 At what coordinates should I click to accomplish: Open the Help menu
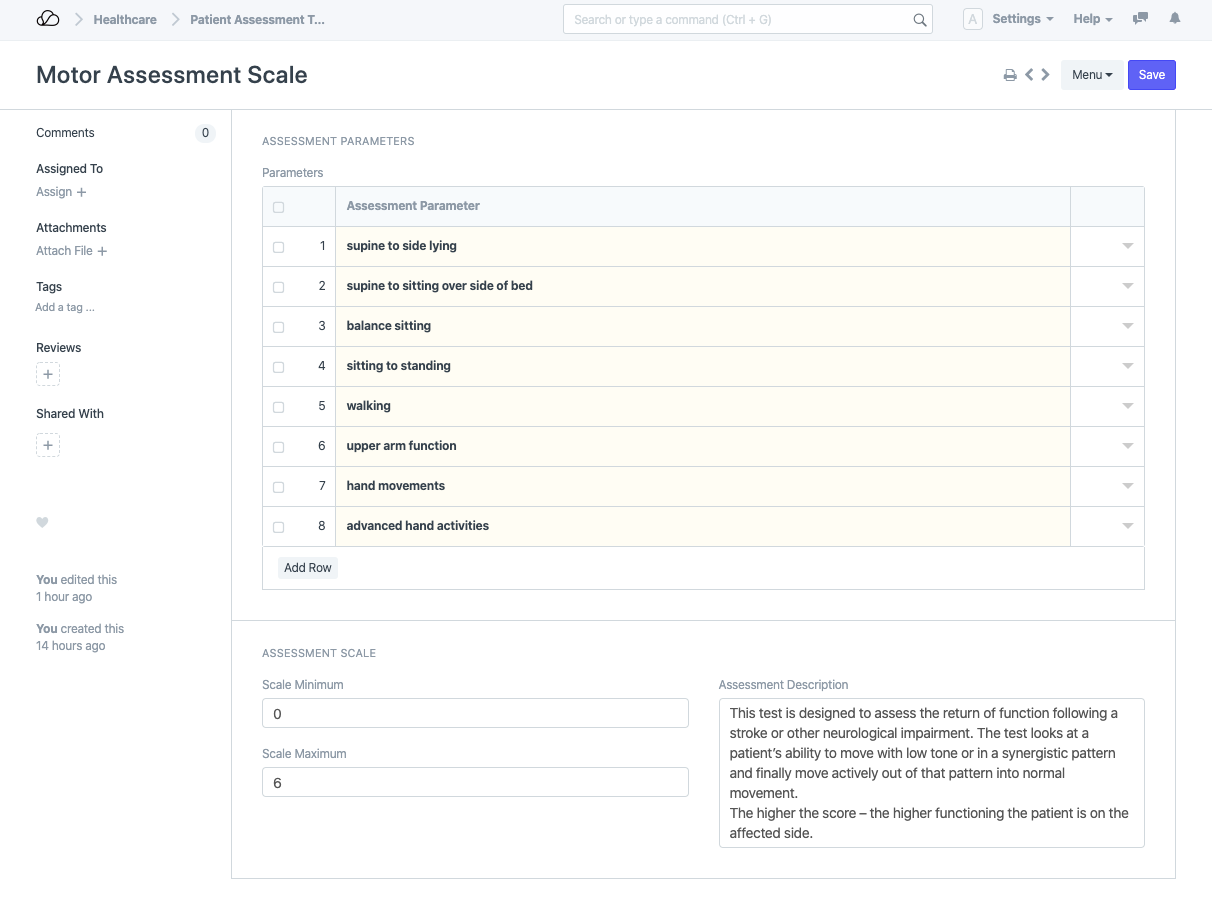1092,19
